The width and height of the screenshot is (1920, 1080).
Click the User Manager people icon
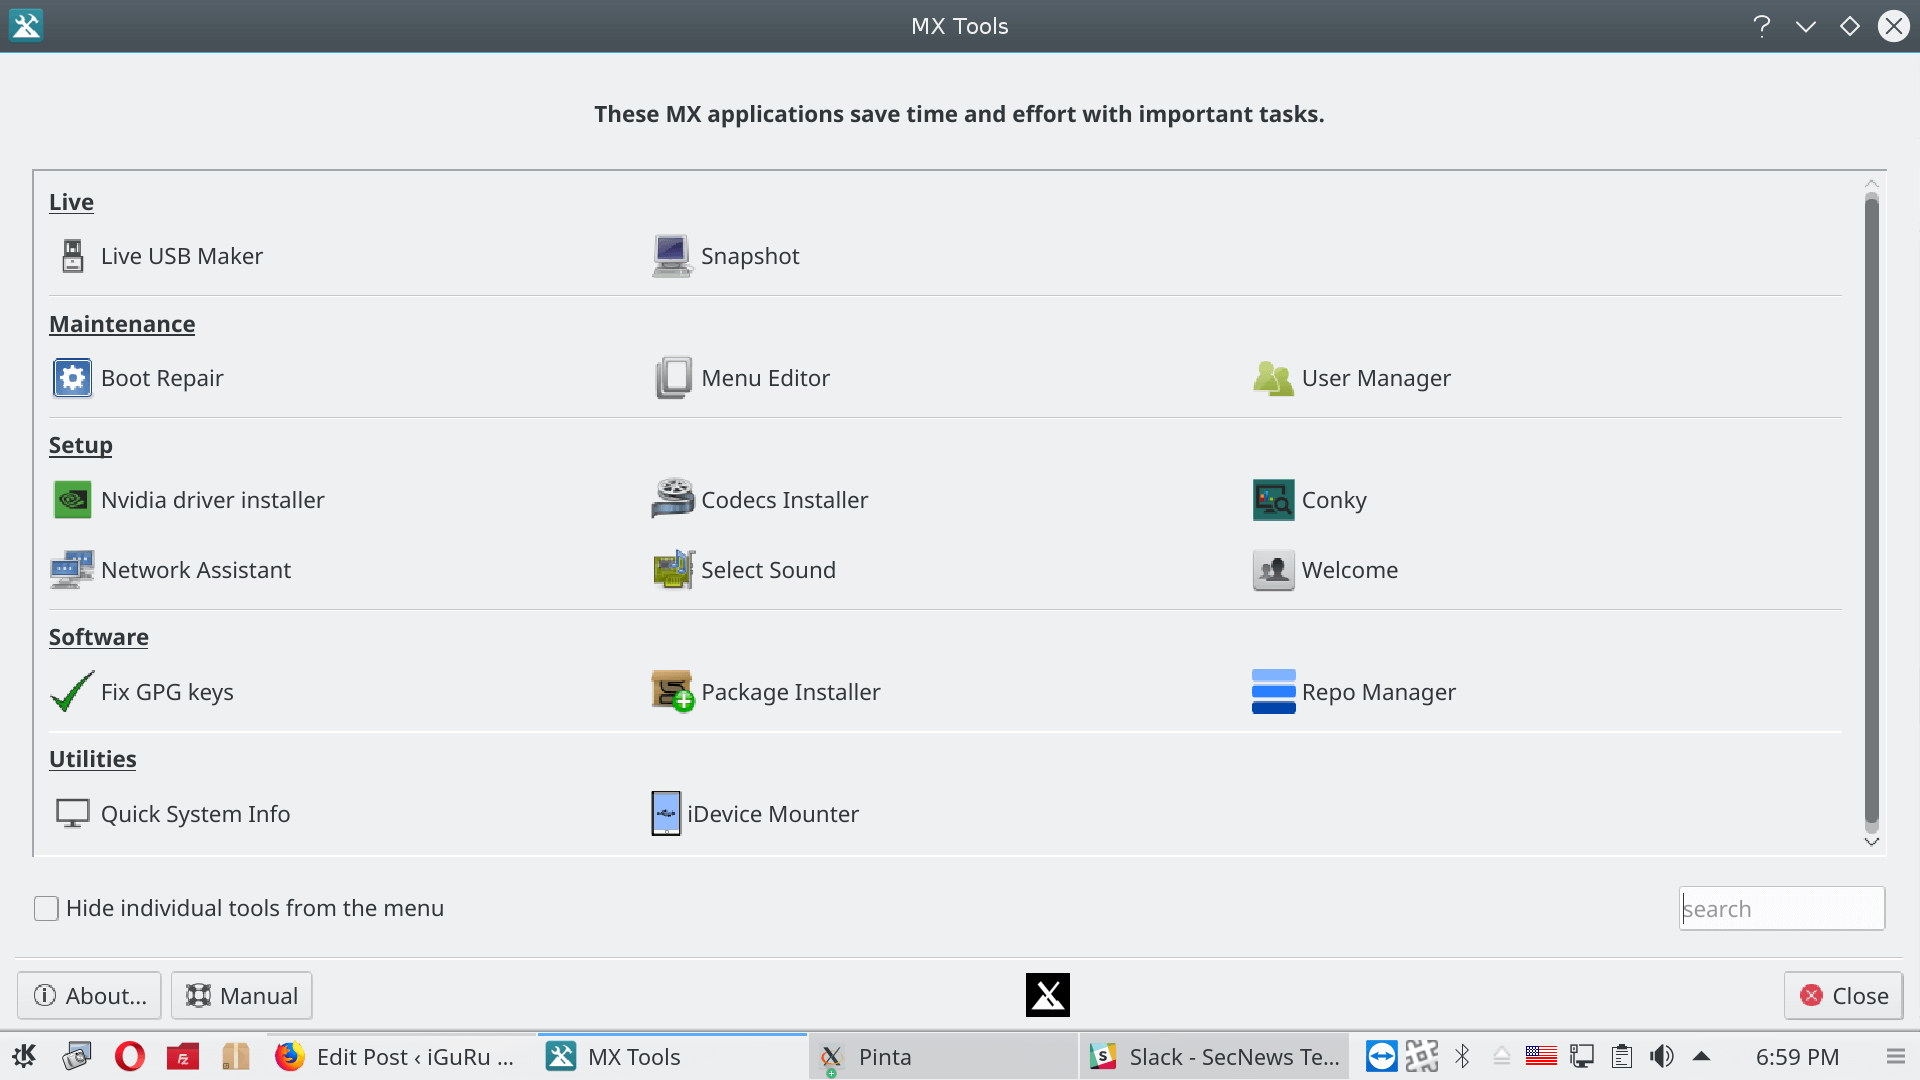click(1273, 378)
